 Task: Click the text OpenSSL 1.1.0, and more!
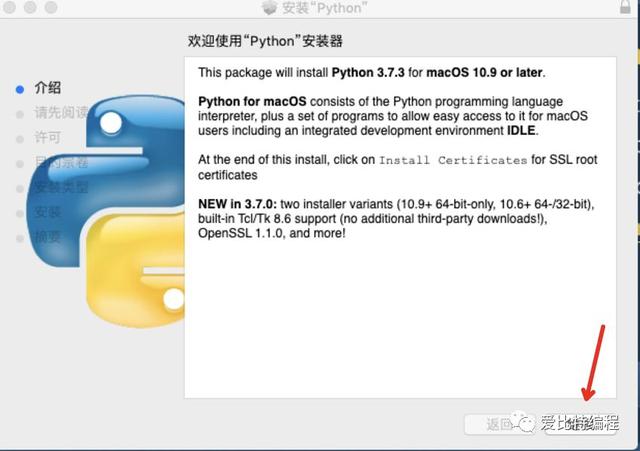pos(272,233)
